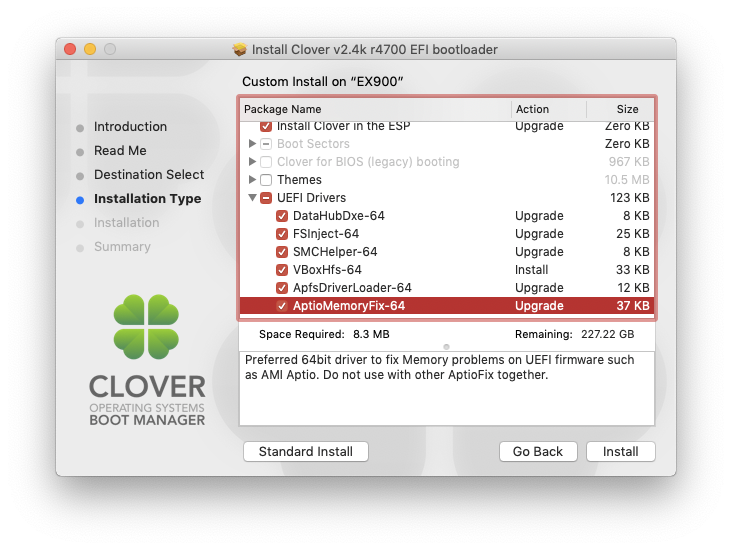Image resolution: width=732 pixels, height=550 pixels.
Task: Click the Space Required 8.3 MB value
Action: pos(371,334)
